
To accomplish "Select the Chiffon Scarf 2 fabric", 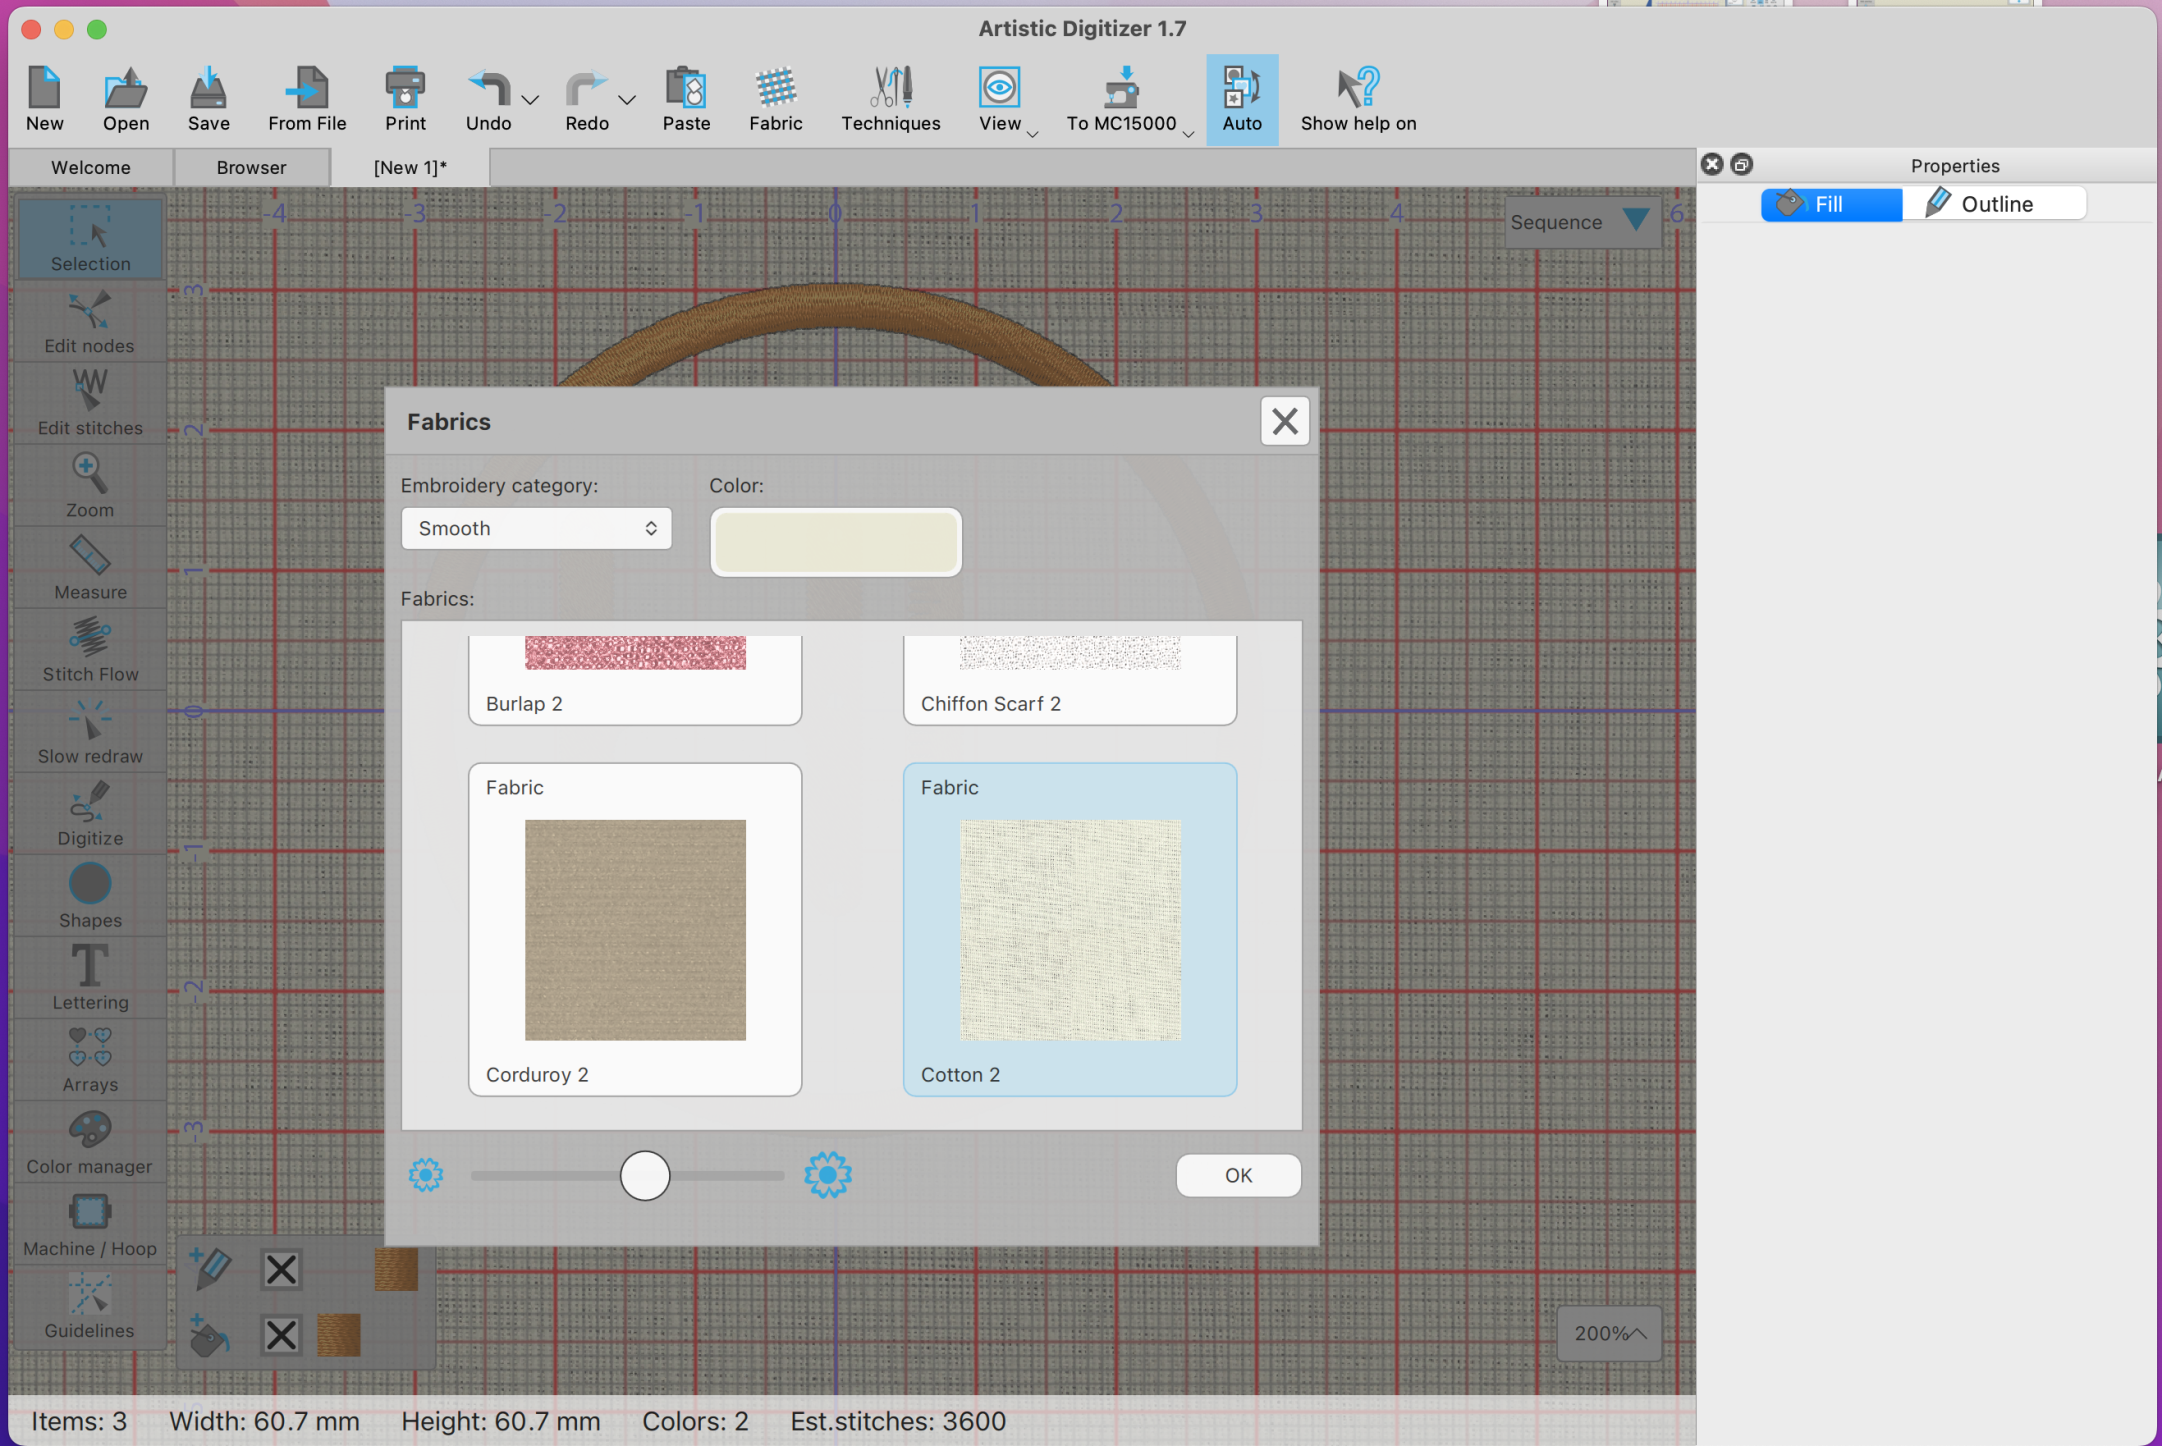I will coord(1070,679).
